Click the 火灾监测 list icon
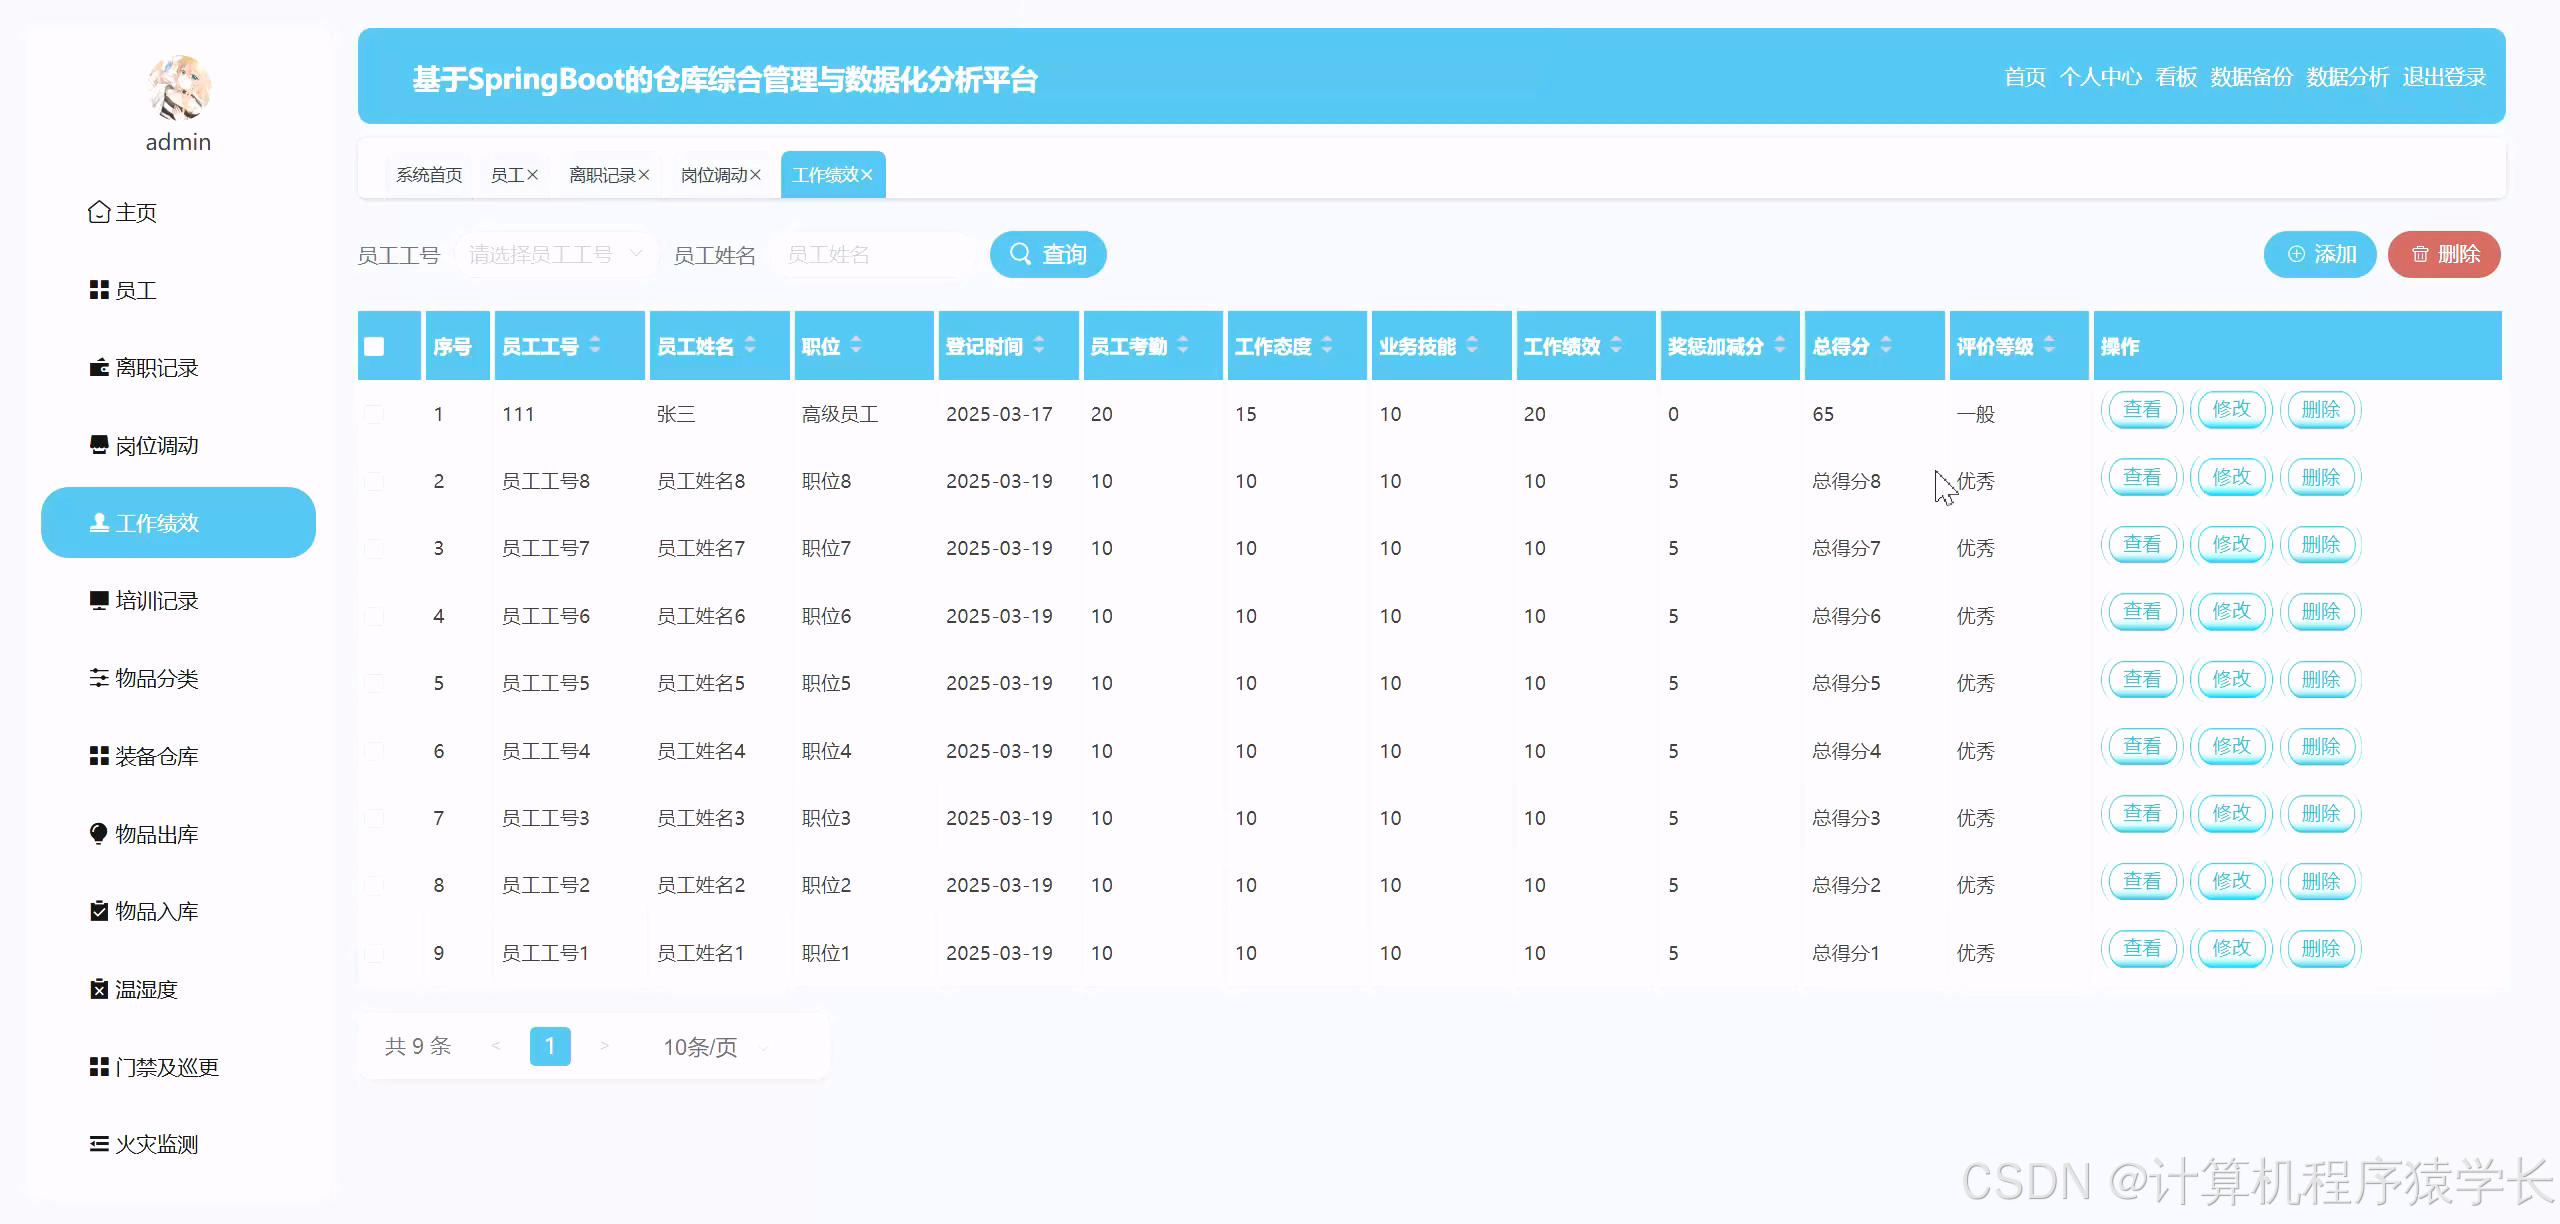Screen dimensions: 2560x1224 [98, 1144]
